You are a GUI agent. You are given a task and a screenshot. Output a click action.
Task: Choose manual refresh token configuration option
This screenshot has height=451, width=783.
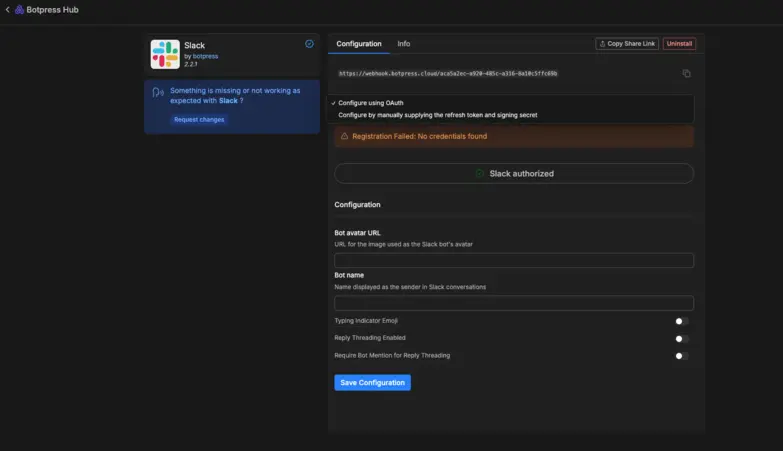pyautogui.click(x=437, y=115)
